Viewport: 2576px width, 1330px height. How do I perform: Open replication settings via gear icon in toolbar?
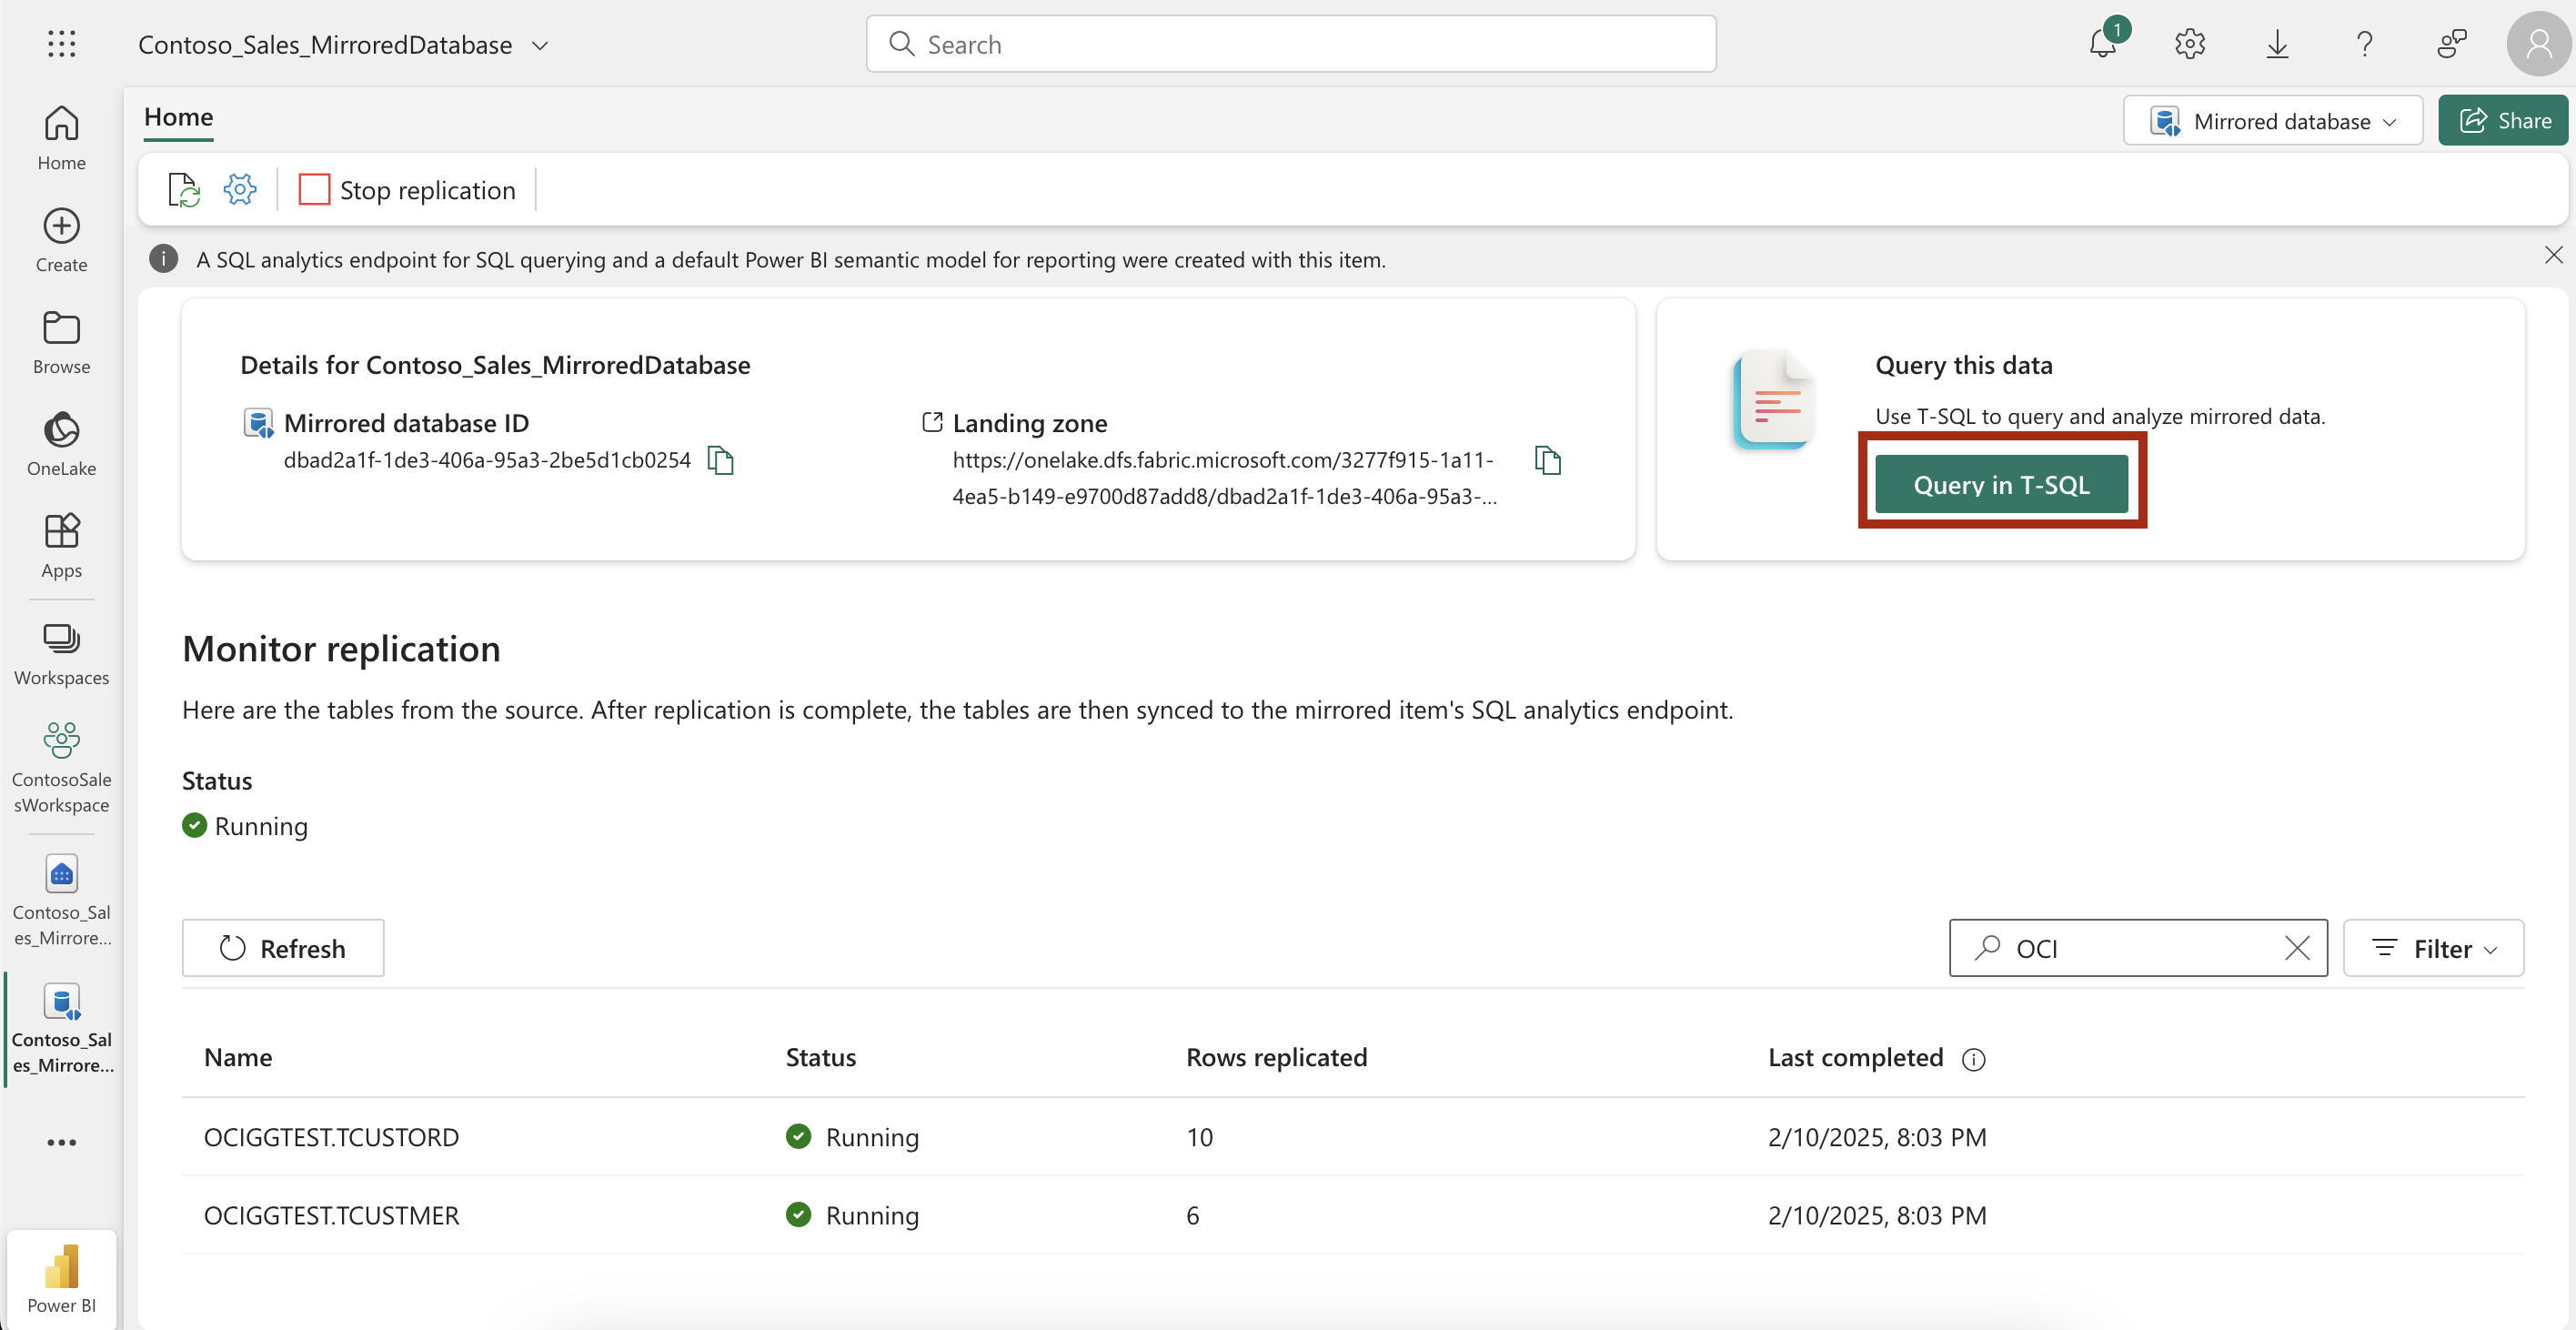point(239,189)
